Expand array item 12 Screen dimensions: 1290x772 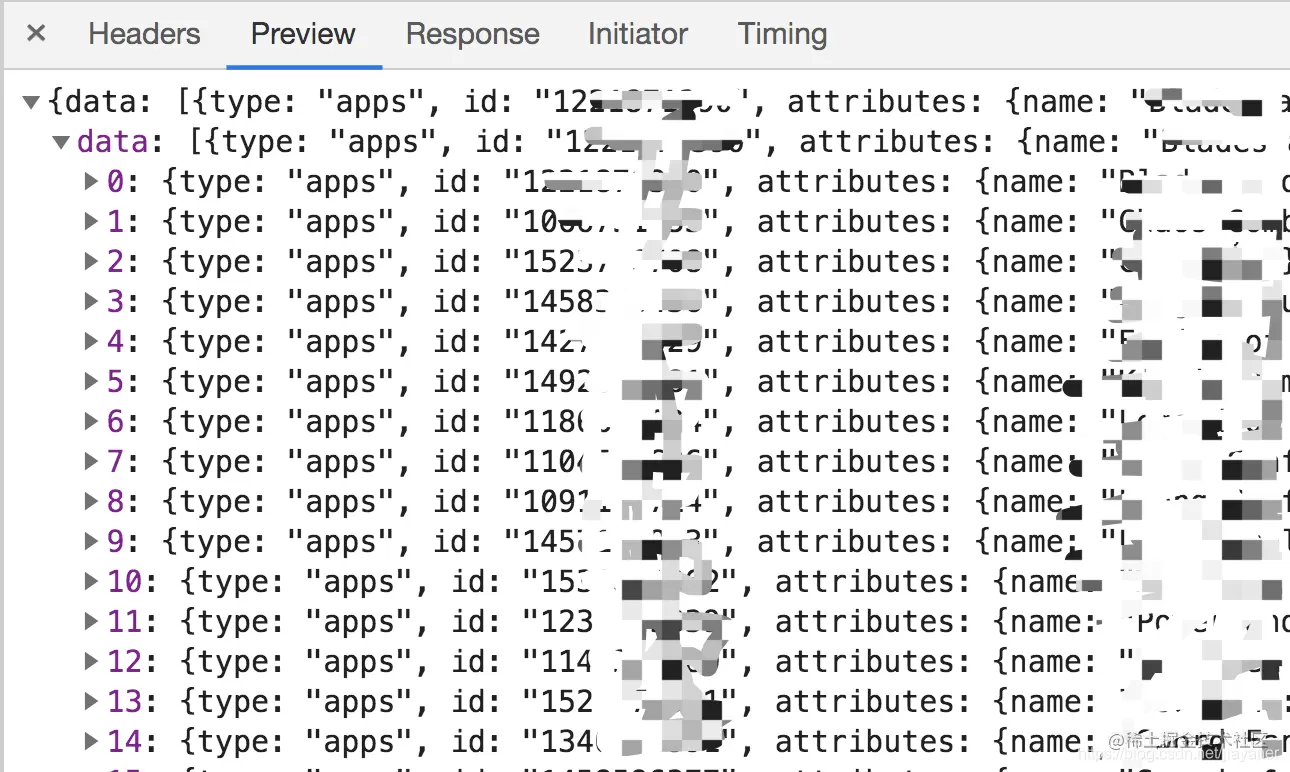click(91, 662)
